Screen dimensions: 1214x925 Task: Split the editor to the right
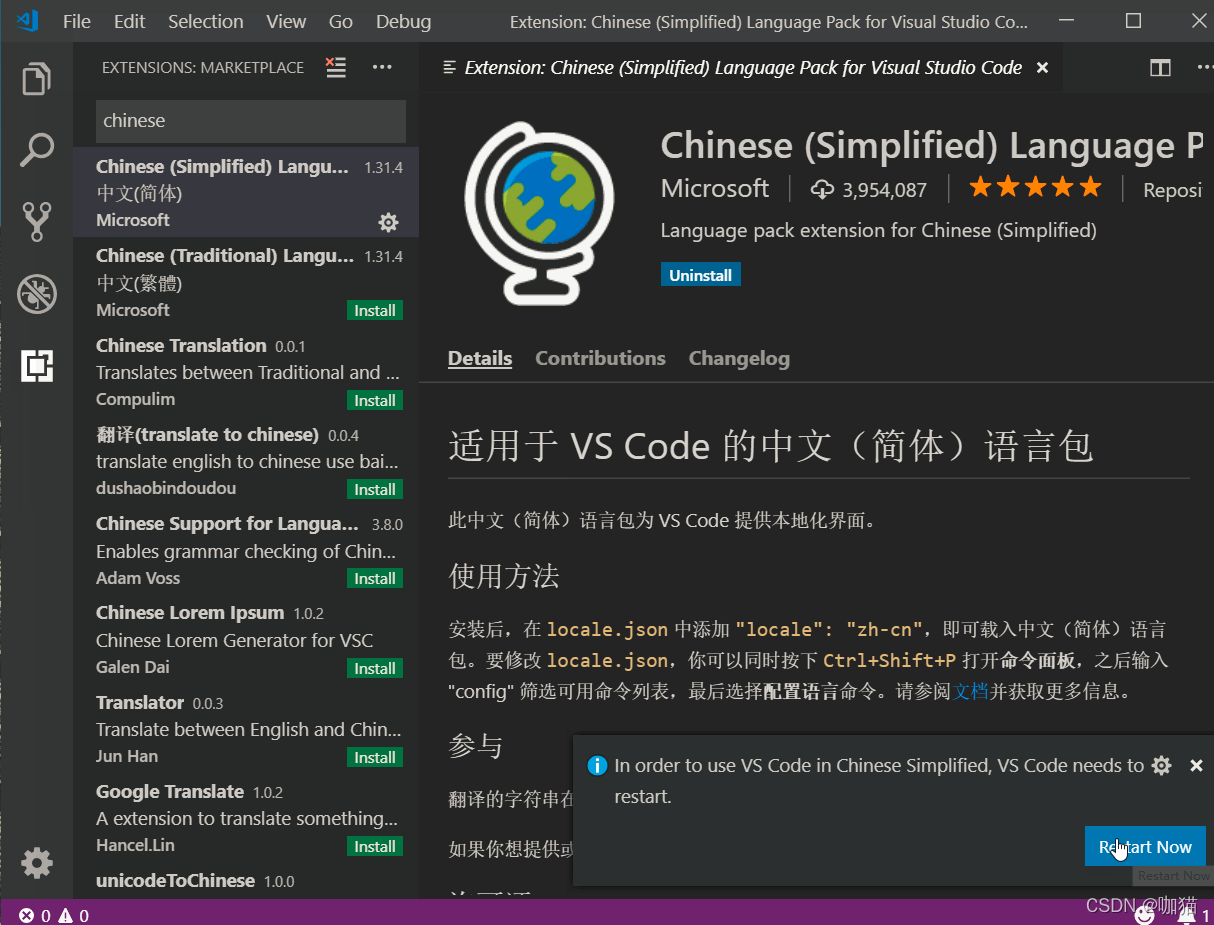(x=1160, y=68)
